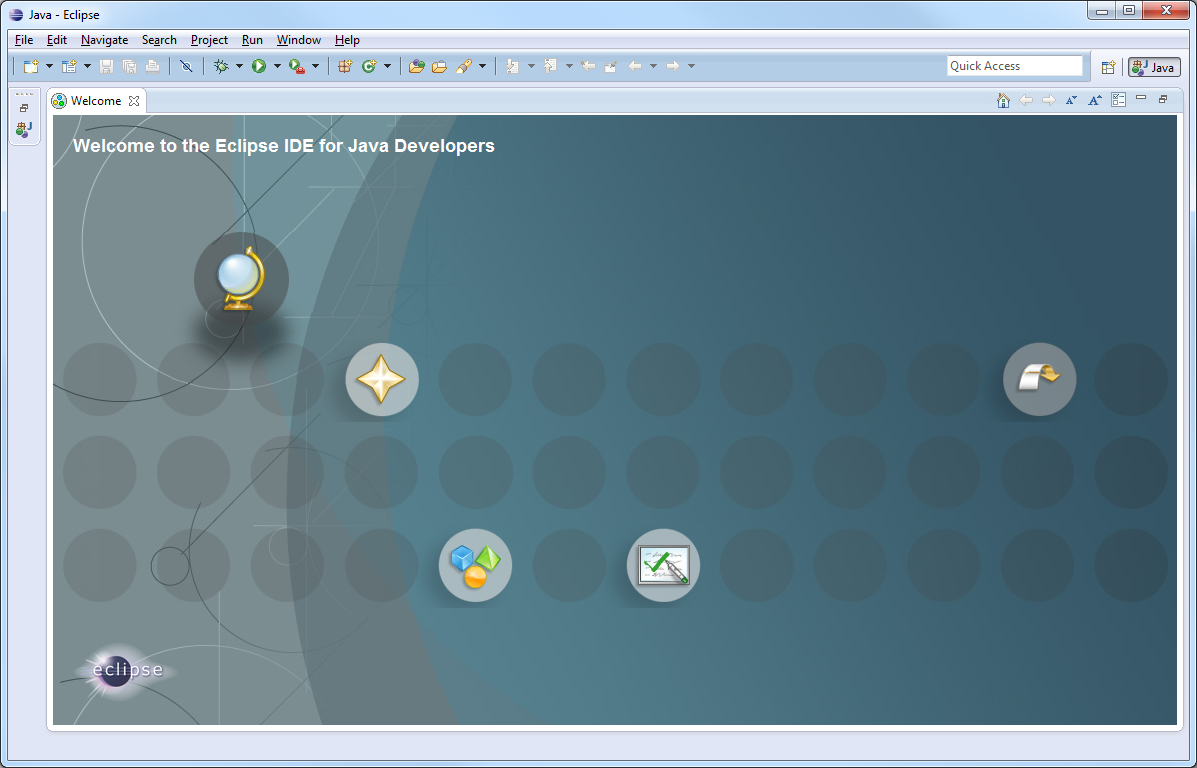Click the green Run button icon
The height and width of the screenshot is (768, 1197).
(259, 66)
